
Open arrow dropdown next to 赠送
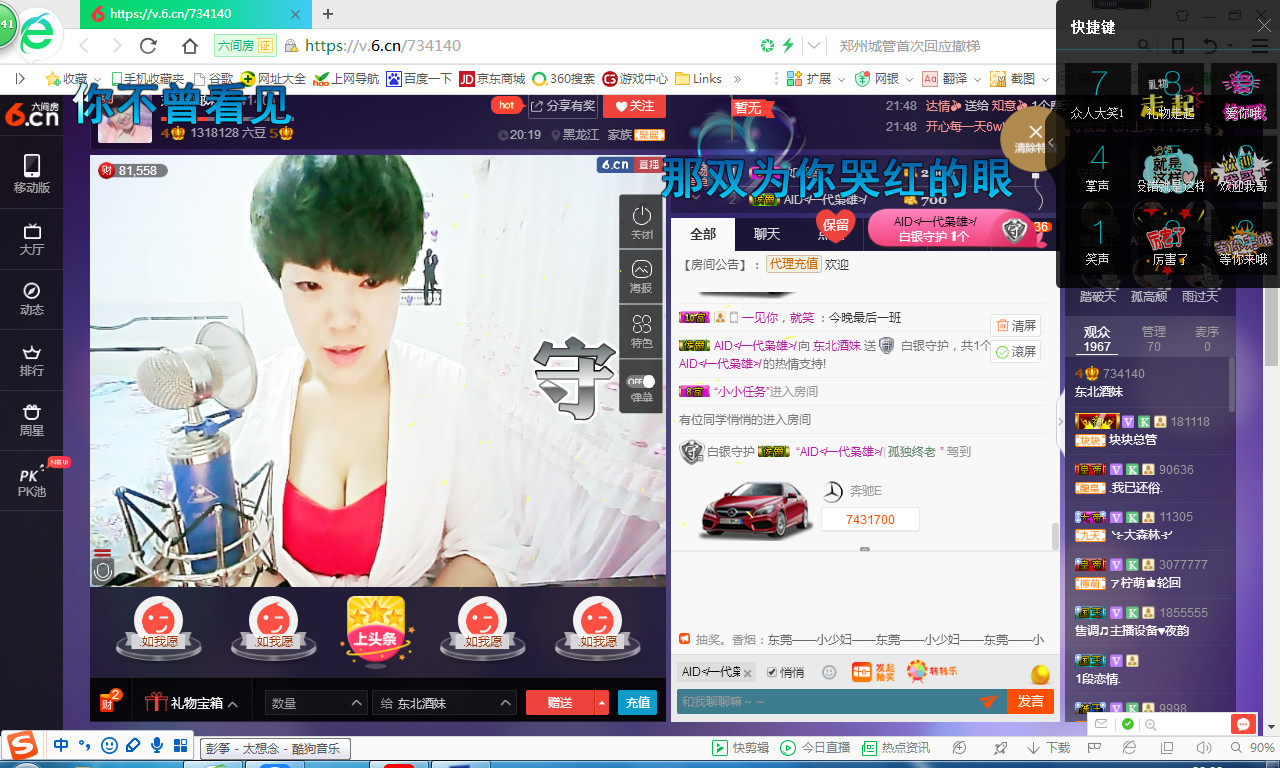(601, 703)
